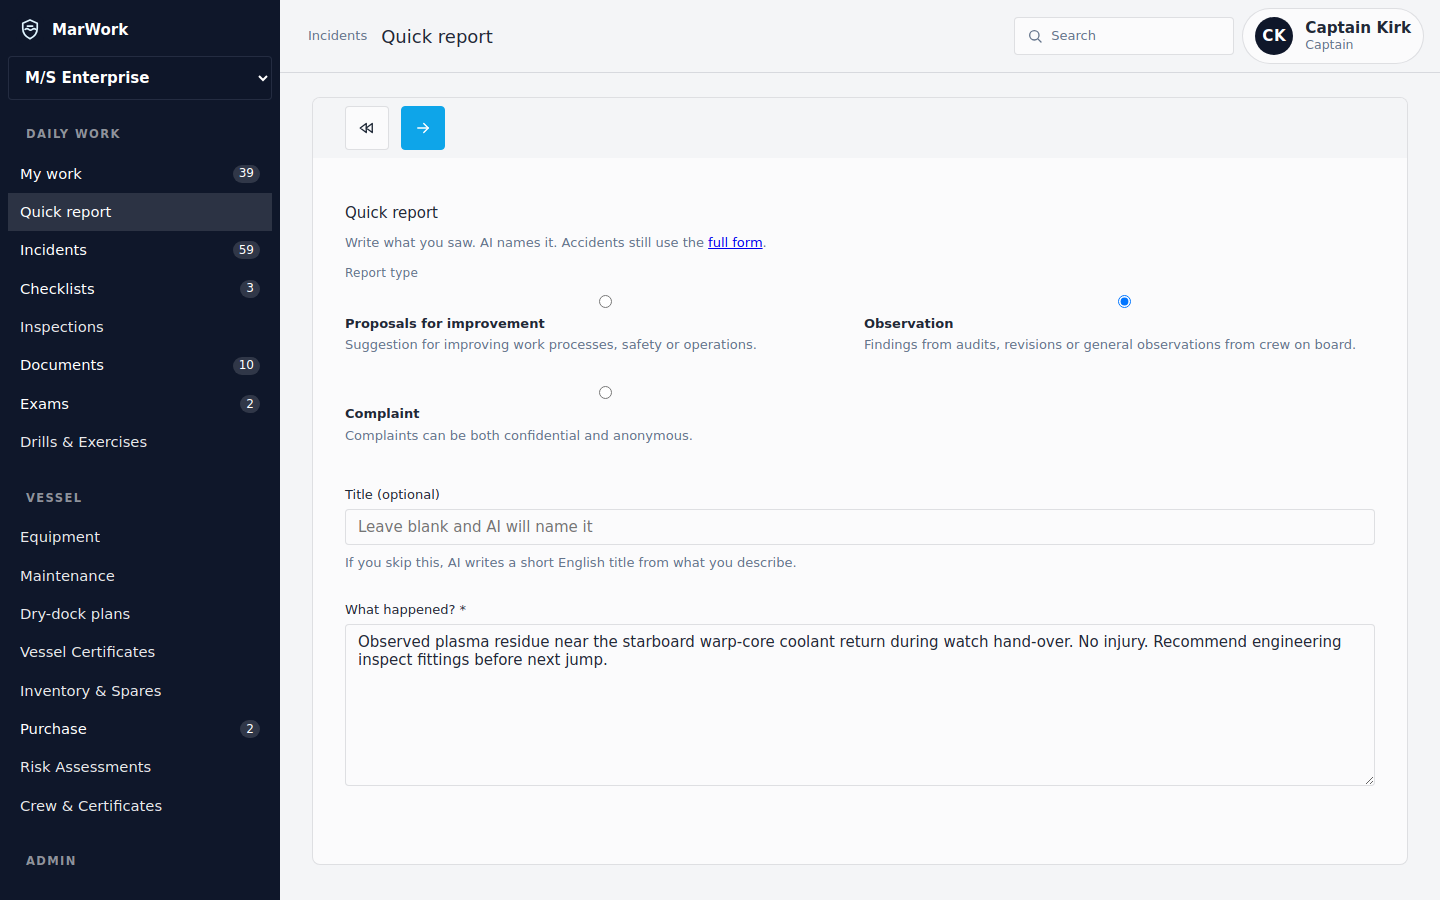The width and height of the screenshot is (1440, 900).
Task: Click the MarWork shield logo icon
Action: 30,29
